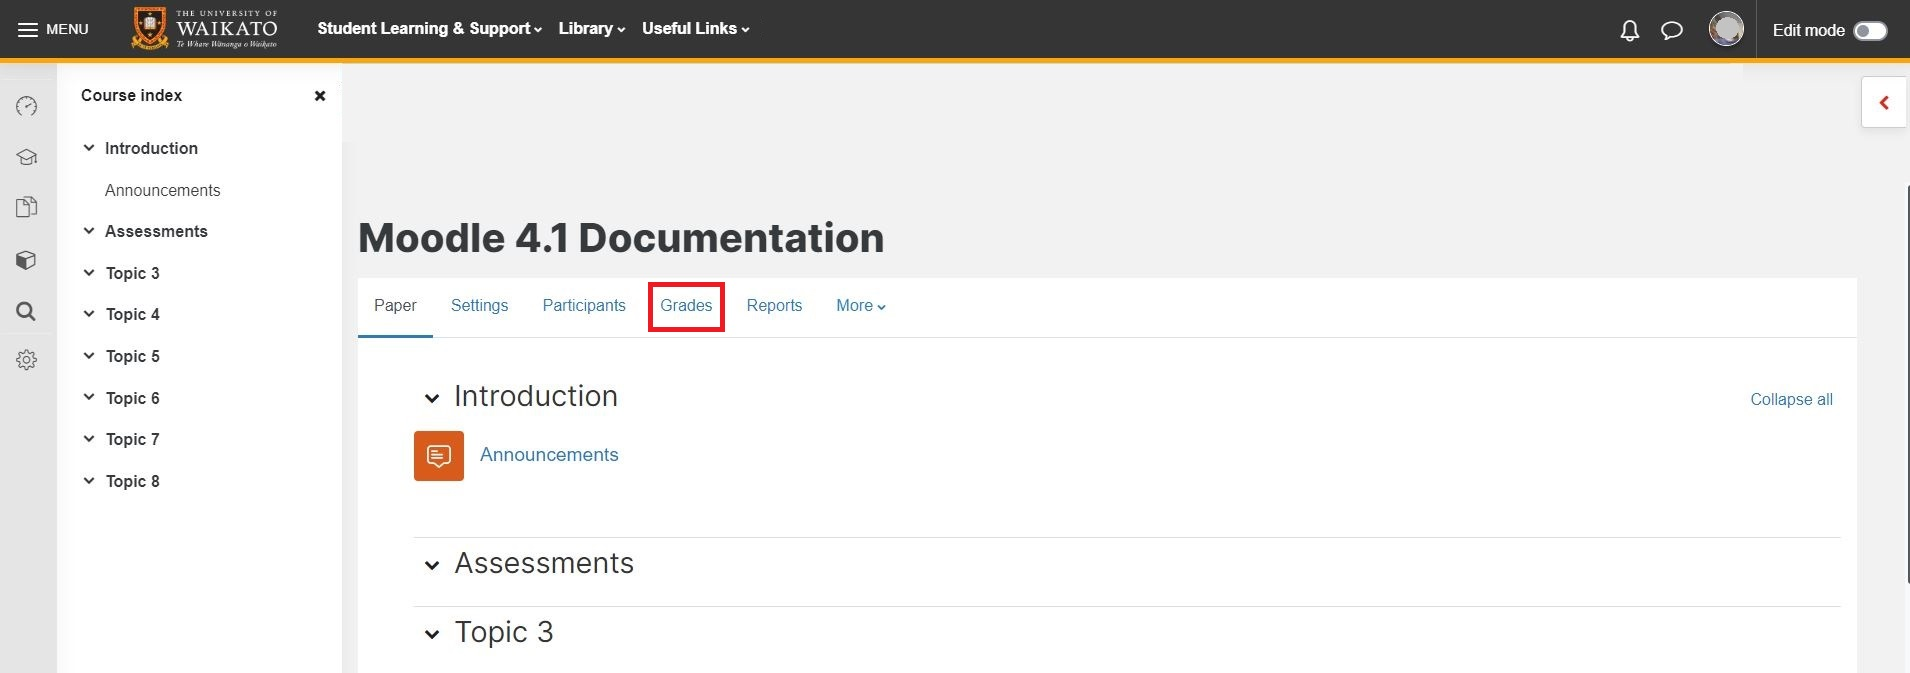Open the Grades tab

pyautogui.click(x=686, y=306)
